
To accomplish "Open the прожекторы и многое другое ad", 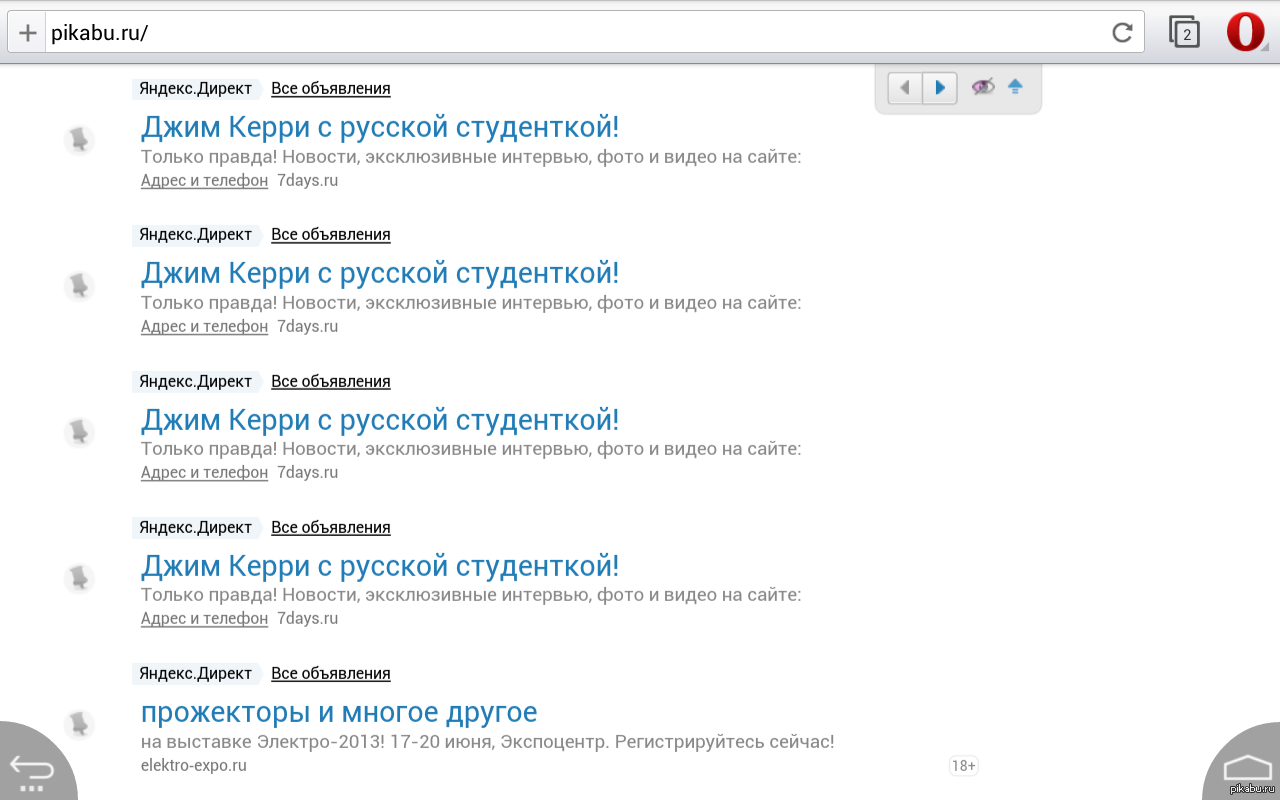I will coord(339,712).
